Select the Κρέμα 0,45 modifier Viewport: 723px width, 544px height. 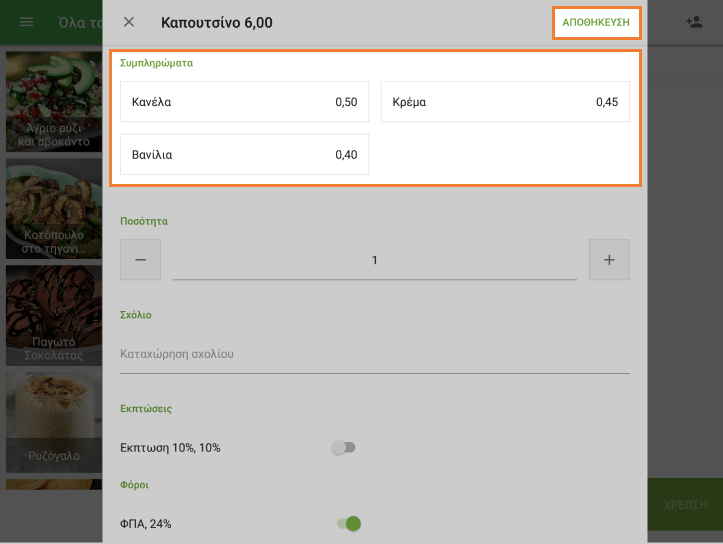tap(505, 102)
